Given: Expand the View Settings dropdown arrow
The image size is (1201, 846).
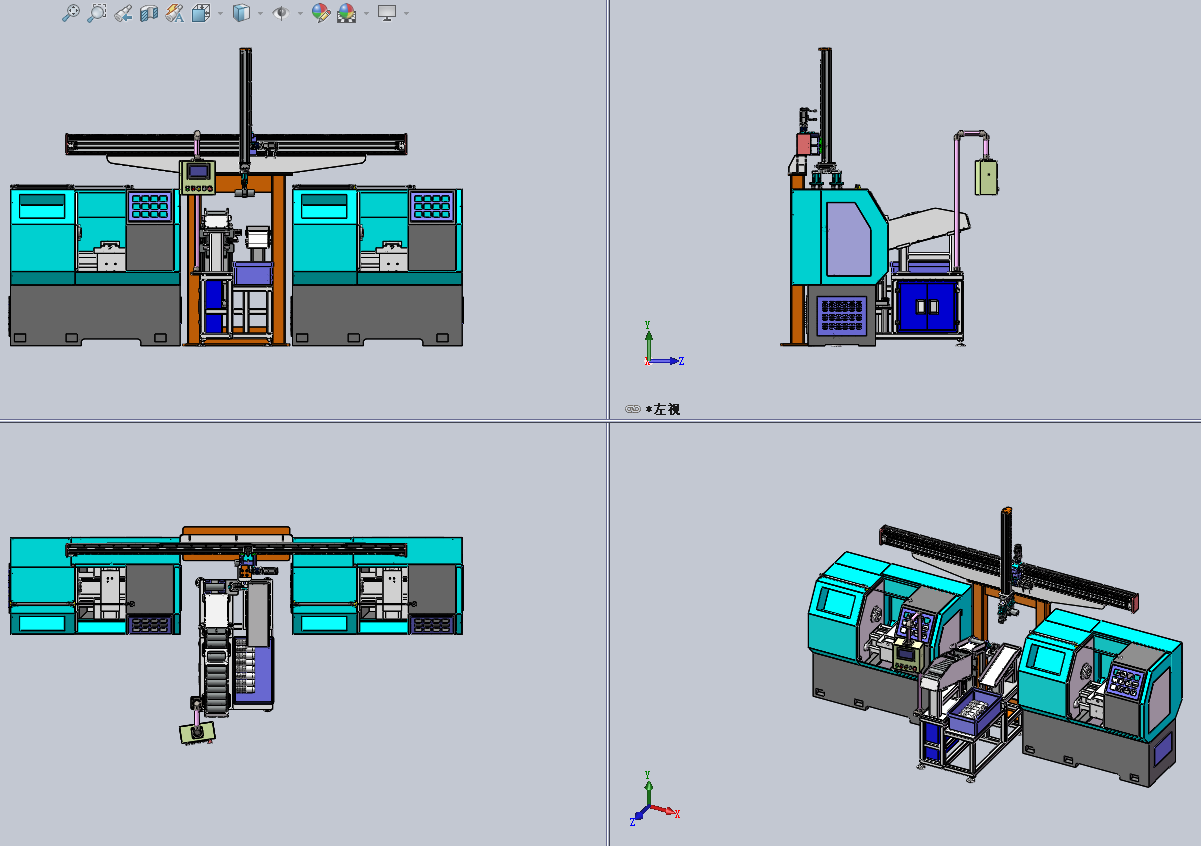Looking at the screenshot, I should click(406, 13).
